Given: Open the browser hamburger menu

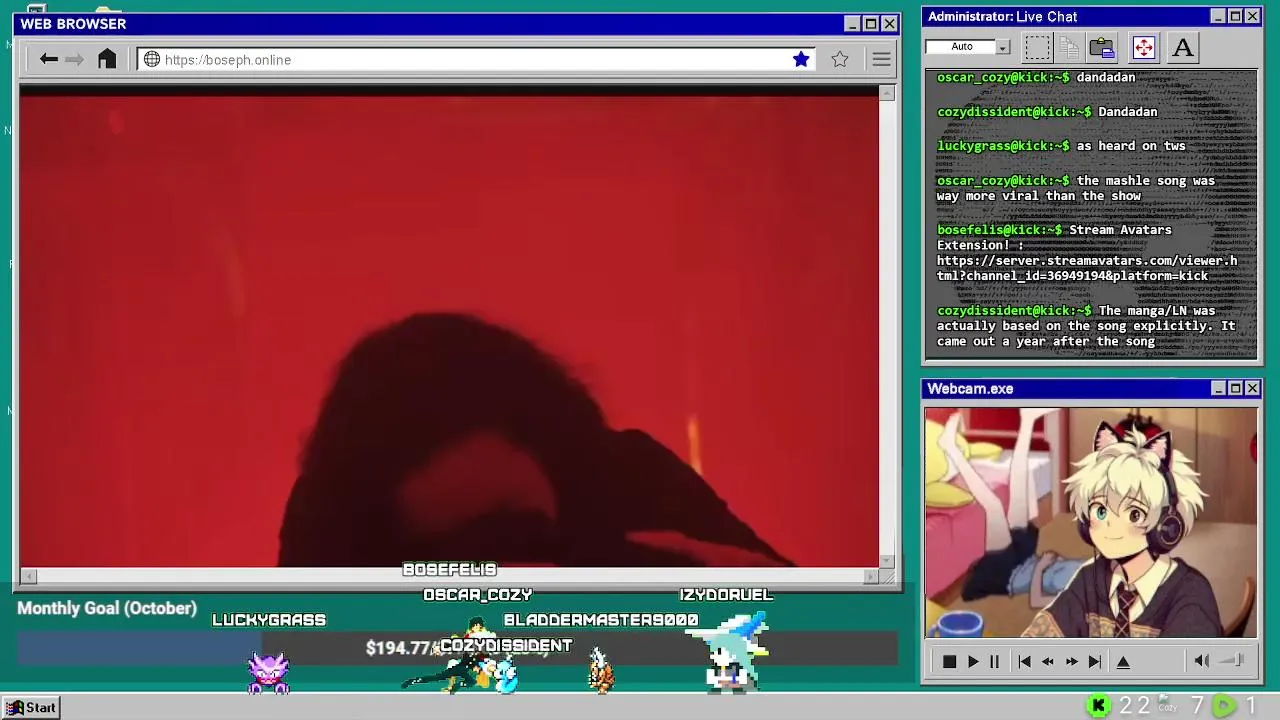Looking at the screenshot, I should (881, 60).
